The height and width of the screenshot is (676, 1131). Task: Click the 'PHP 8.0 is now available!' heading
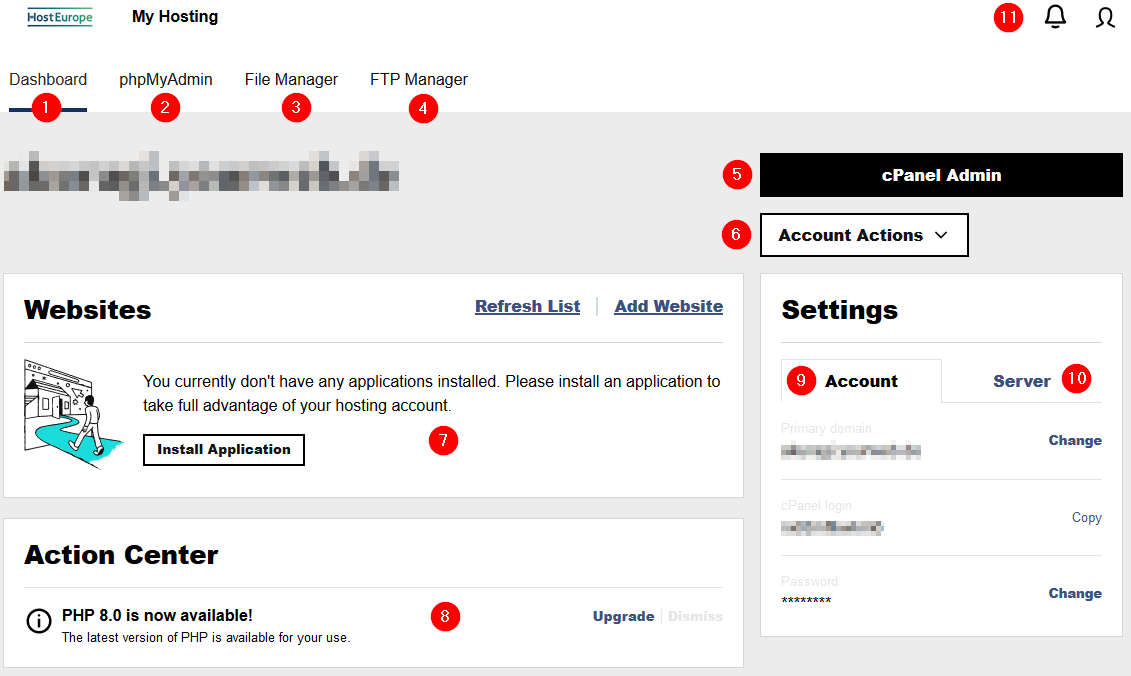click(157, 615)
